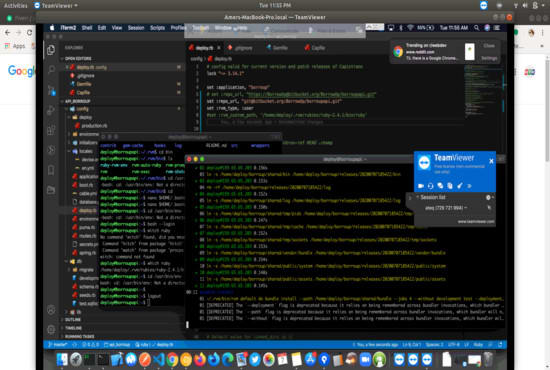Screen dimensions: 550x370
Task: Open Visual Studio Code from the dock
Action: pyautogui.click(x=159, y=359)
